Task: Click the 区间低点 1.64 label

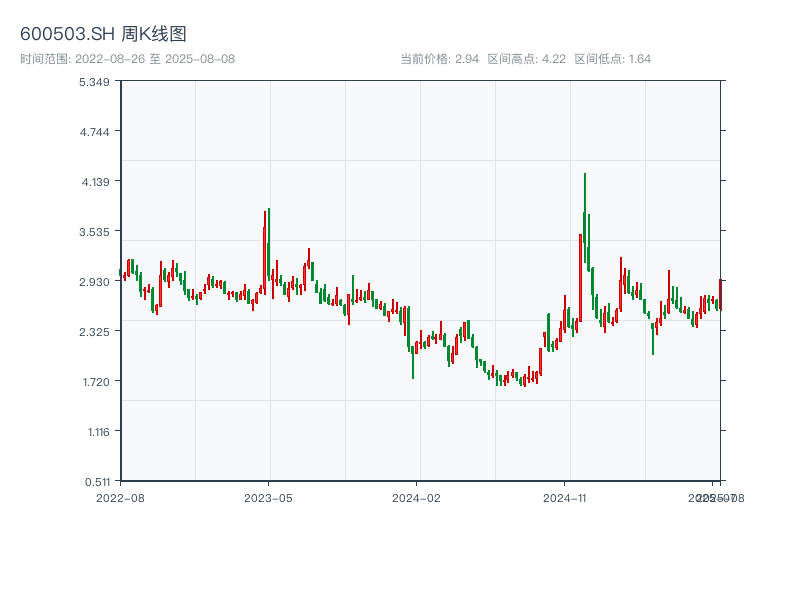Action: click(x=612, y=59)
